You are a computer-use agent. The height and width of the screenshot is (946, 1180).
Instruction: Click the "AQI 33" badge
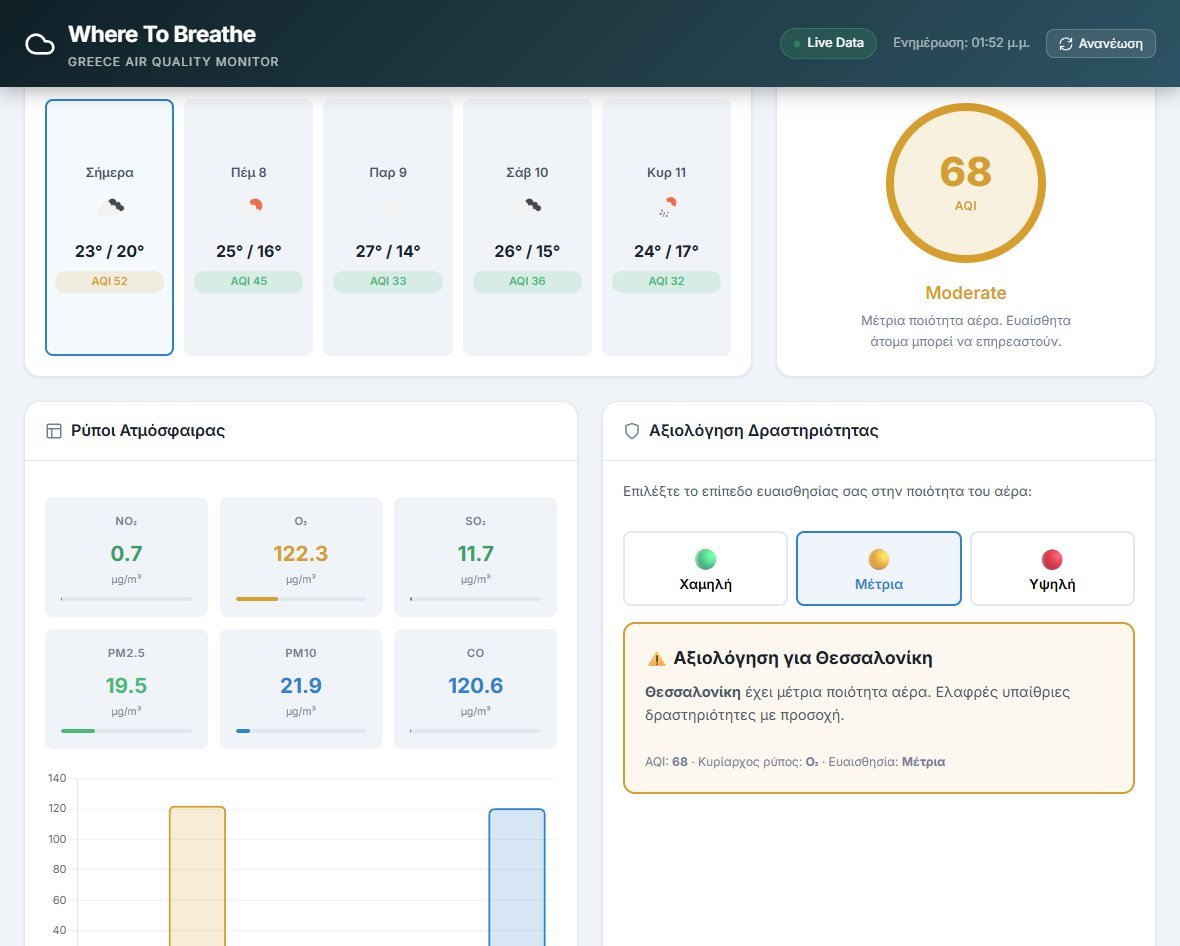(388, 281)
